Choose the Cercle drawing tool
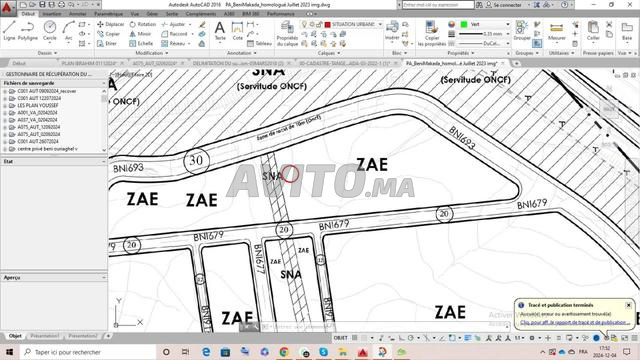The width and height of the screenshot is (640, 360). (x=50, y=31)
